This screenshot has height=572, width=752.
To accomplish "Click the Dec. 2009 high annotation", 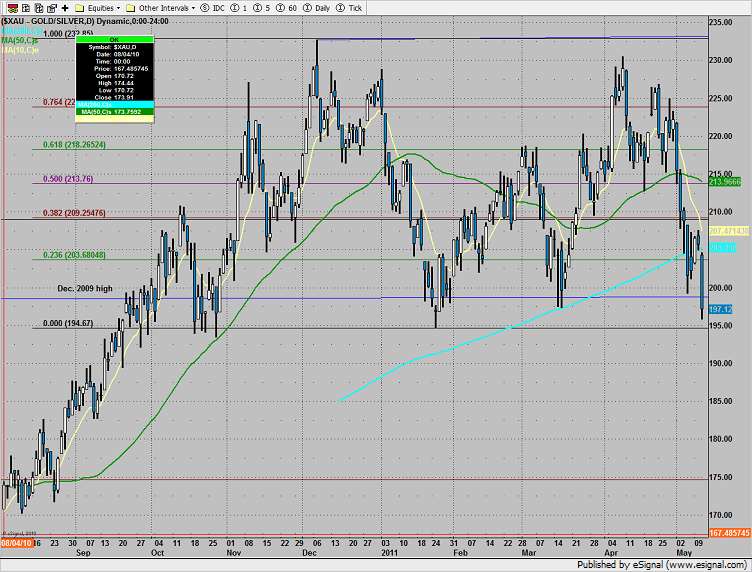I will 85,289.
